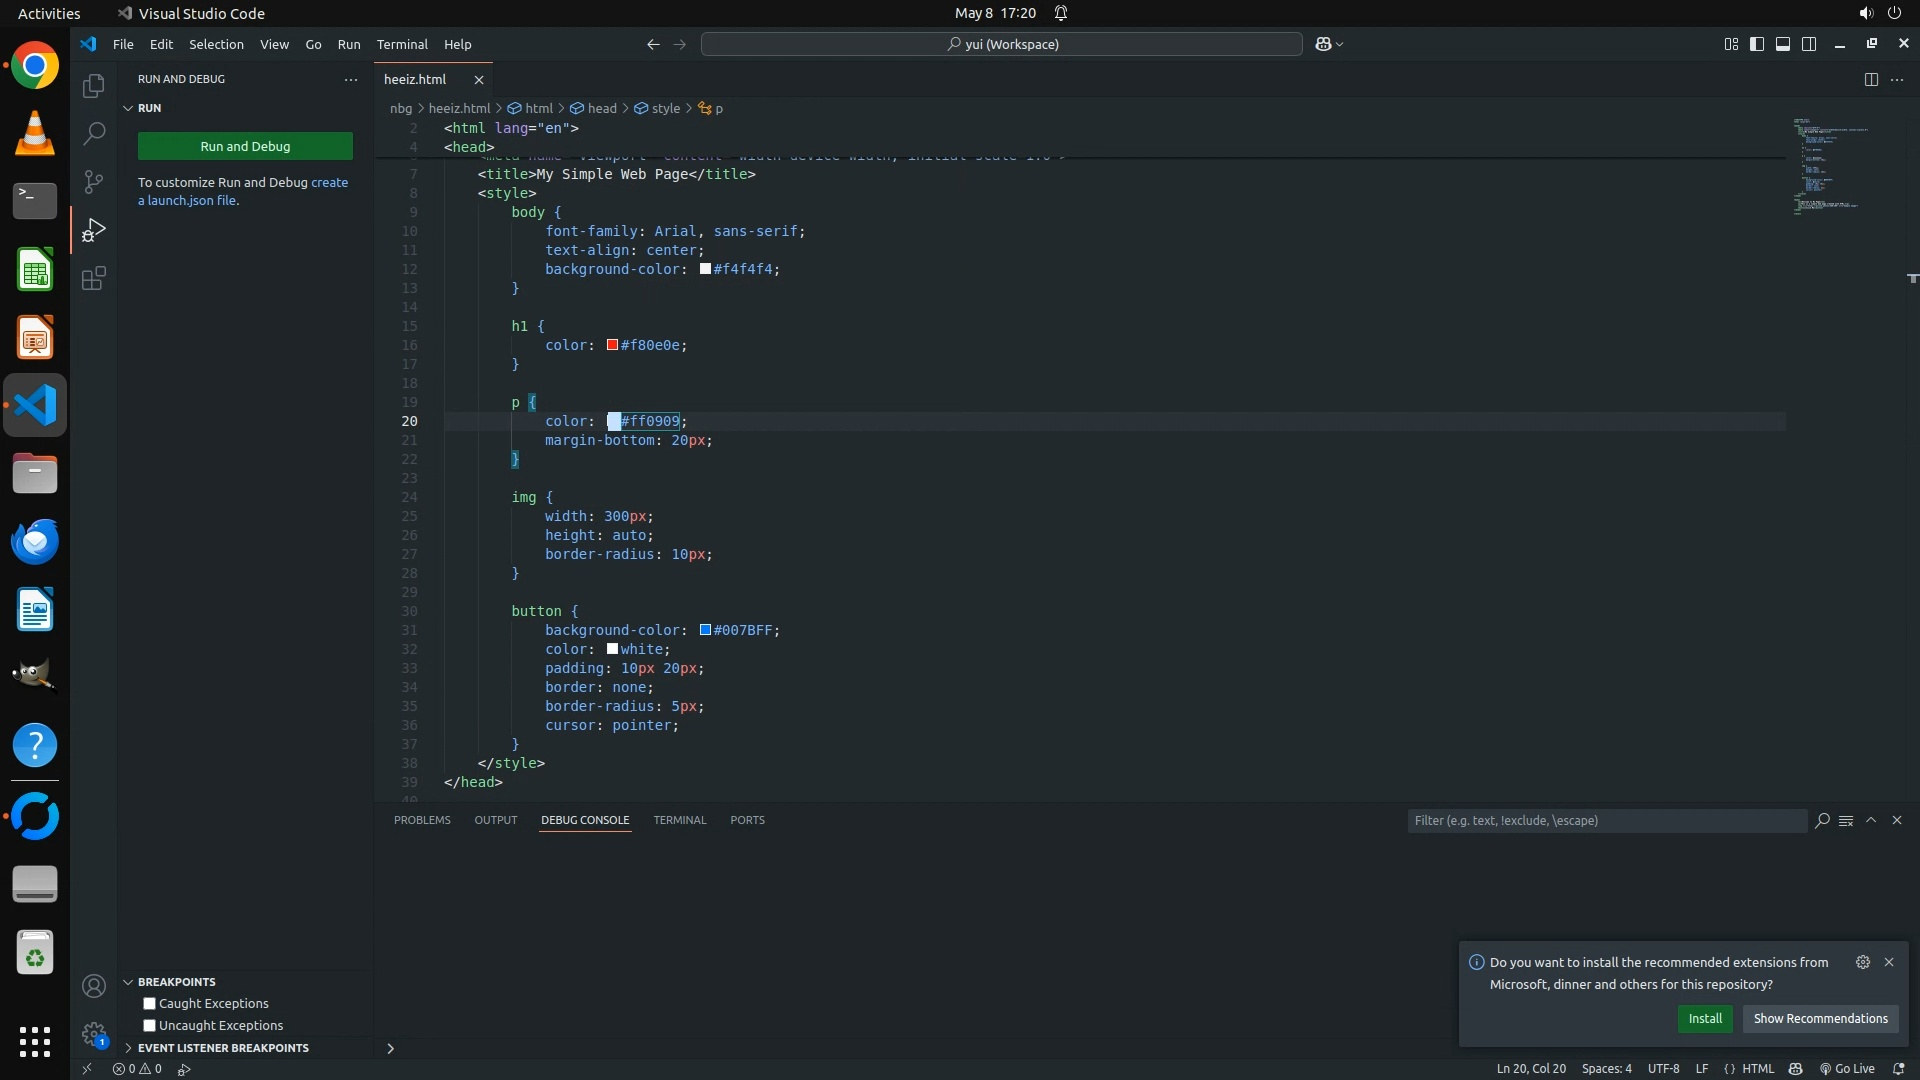Open Manage gear in activity bar
Image resolution: width=1920 pixels, height=1080 pixels.
(93, 1033)
